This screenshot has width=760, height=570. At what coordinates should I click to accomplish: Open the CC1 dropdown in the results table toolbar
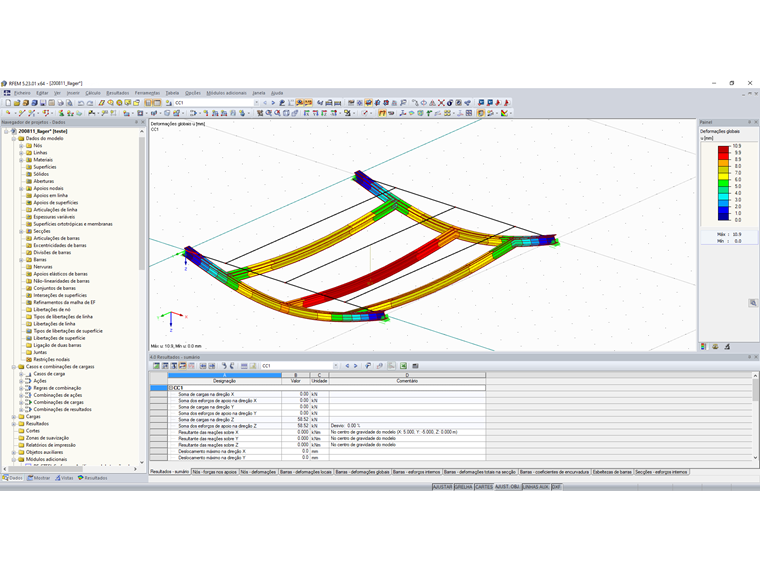click(335, 366)
